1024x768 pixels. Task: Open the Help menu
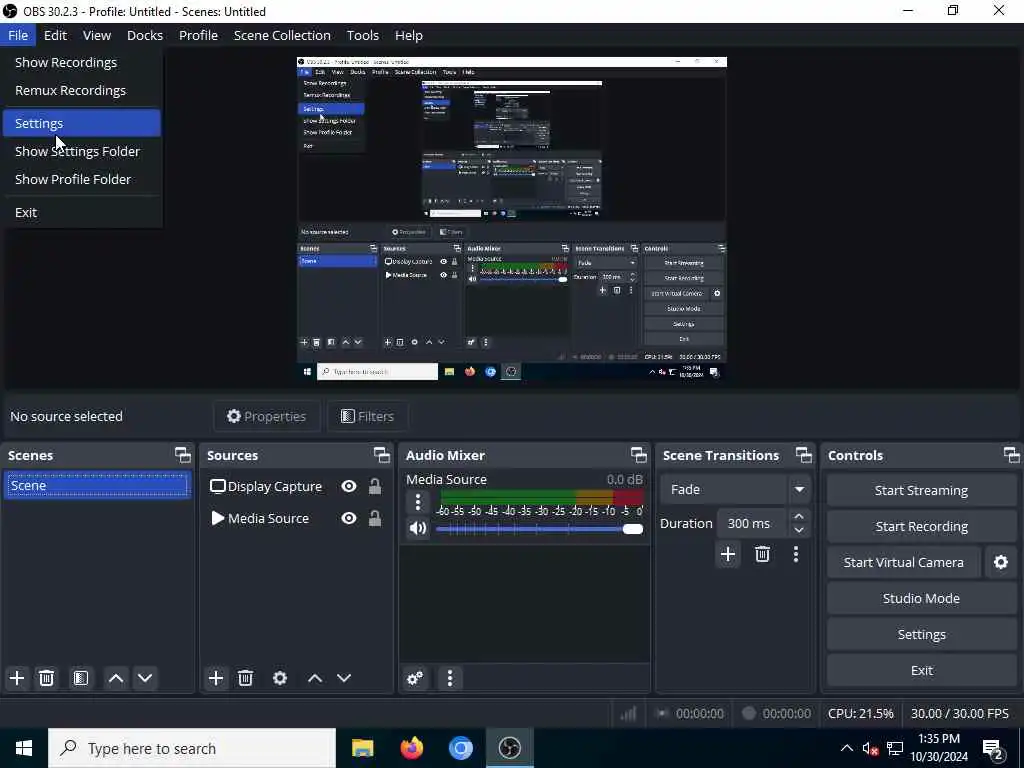click(409, 35)
